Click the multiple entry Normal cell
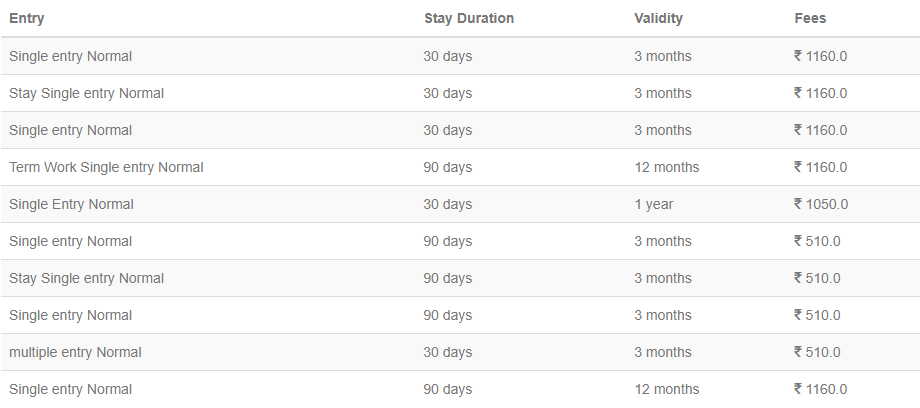 [75, 352]
